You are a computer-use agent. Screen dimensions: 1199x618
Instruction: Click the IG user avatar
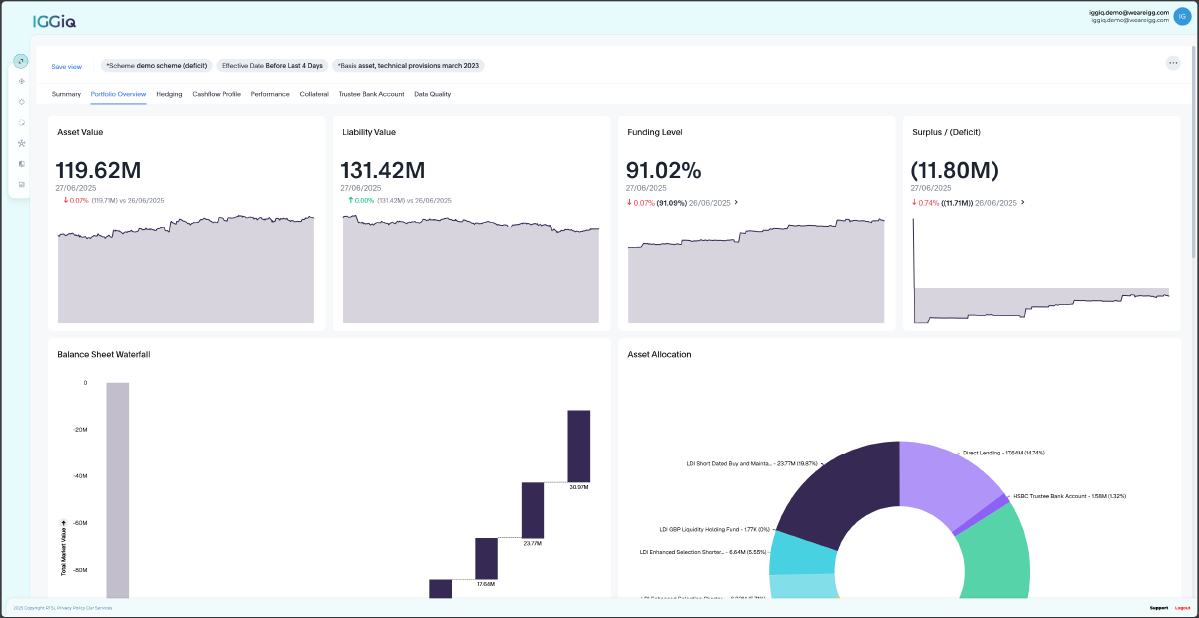[1184, 16]
